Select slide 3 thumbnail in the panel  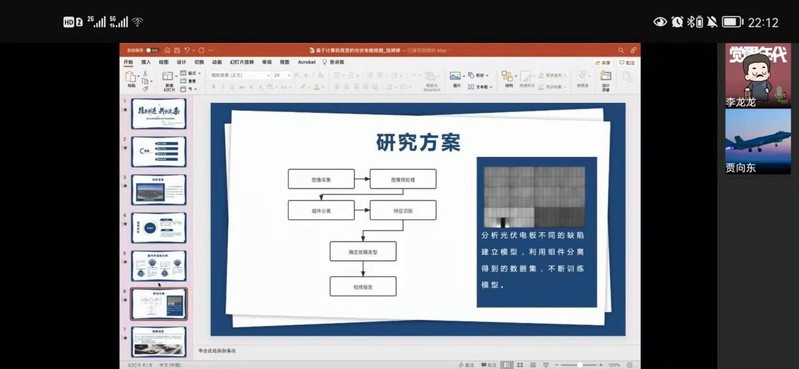coord(158,190)
